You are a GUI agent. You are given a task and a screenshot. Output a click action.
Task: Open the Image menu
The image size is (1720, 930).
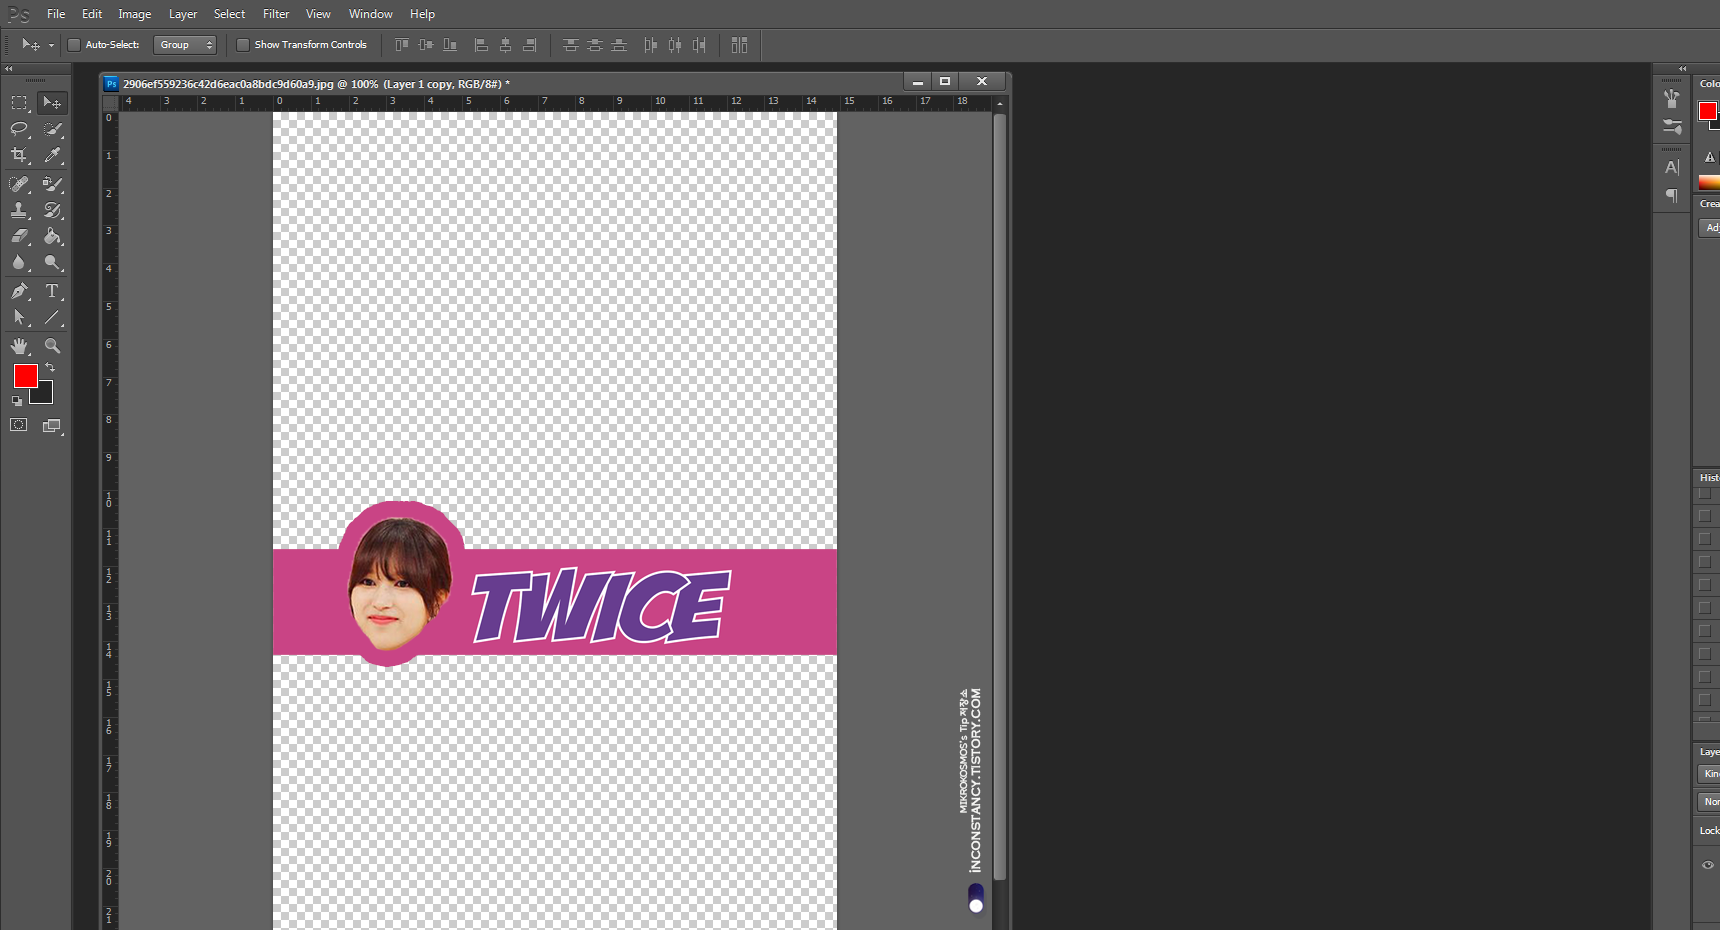(135, 14)
